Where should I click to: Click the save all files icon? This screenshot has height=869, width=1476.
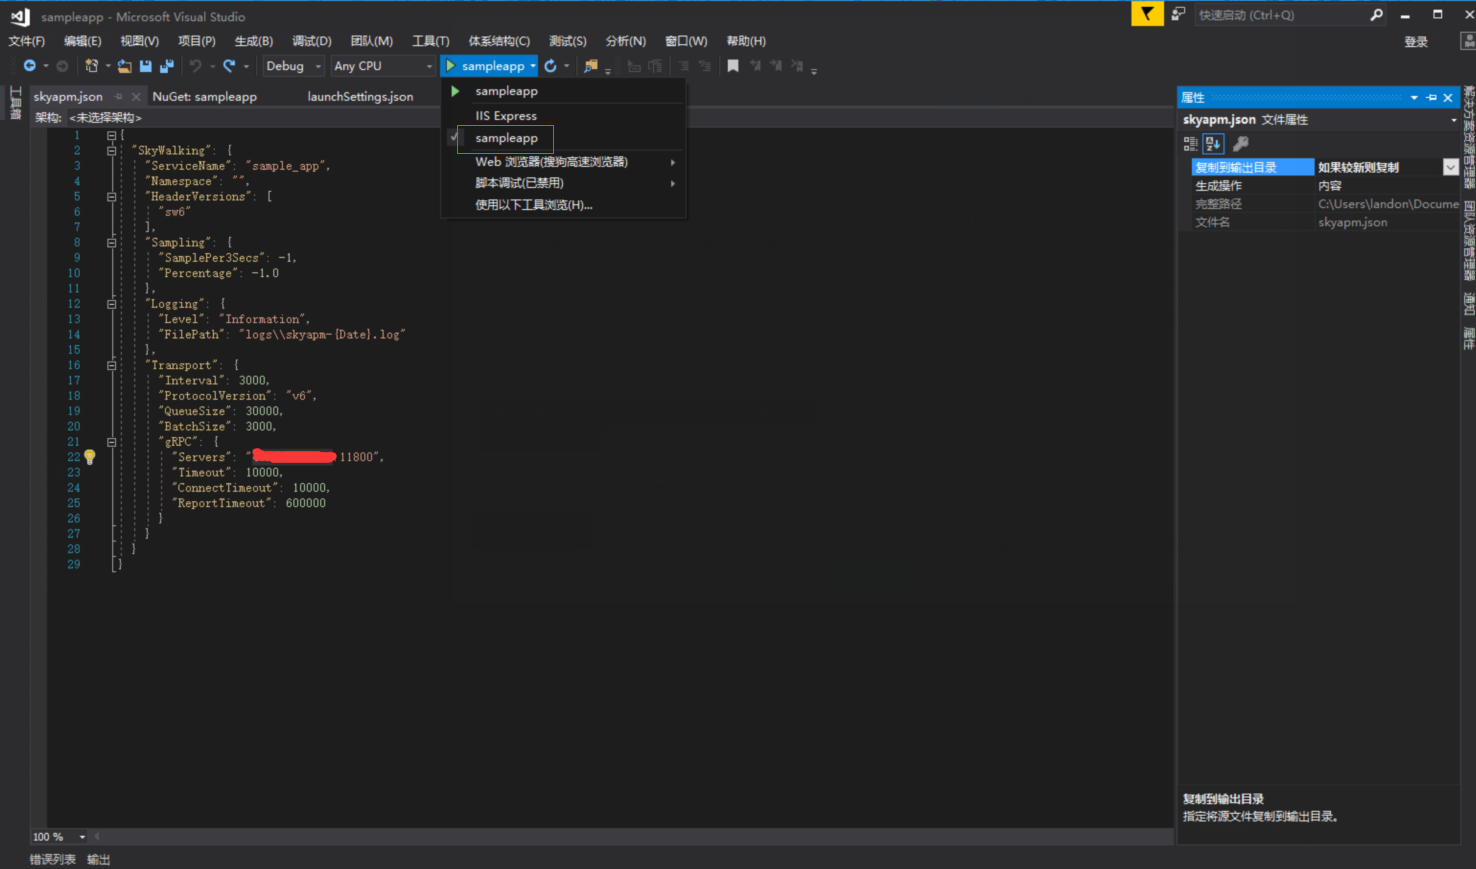click(167, 66)
